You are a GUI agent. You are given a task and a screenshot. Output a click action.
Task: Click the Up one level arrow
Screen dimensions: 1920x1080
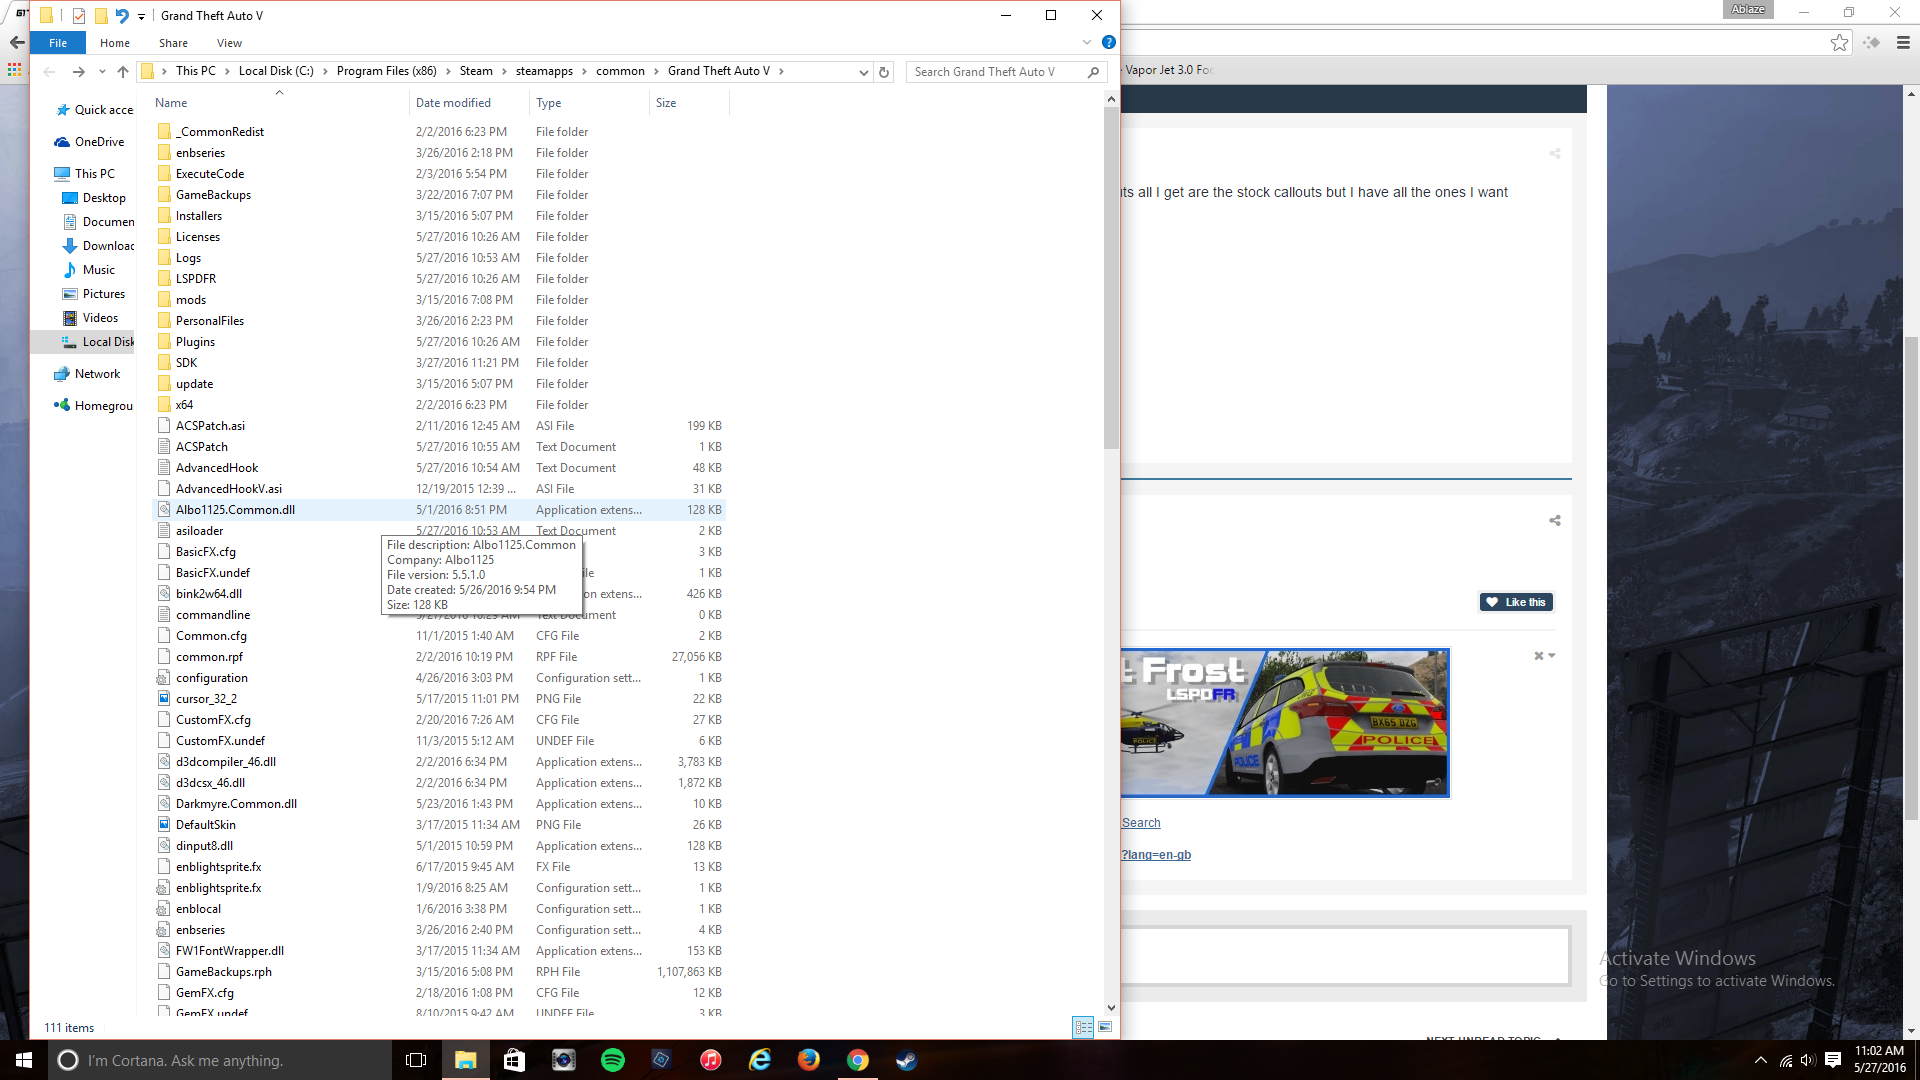[x=123, y=72]
